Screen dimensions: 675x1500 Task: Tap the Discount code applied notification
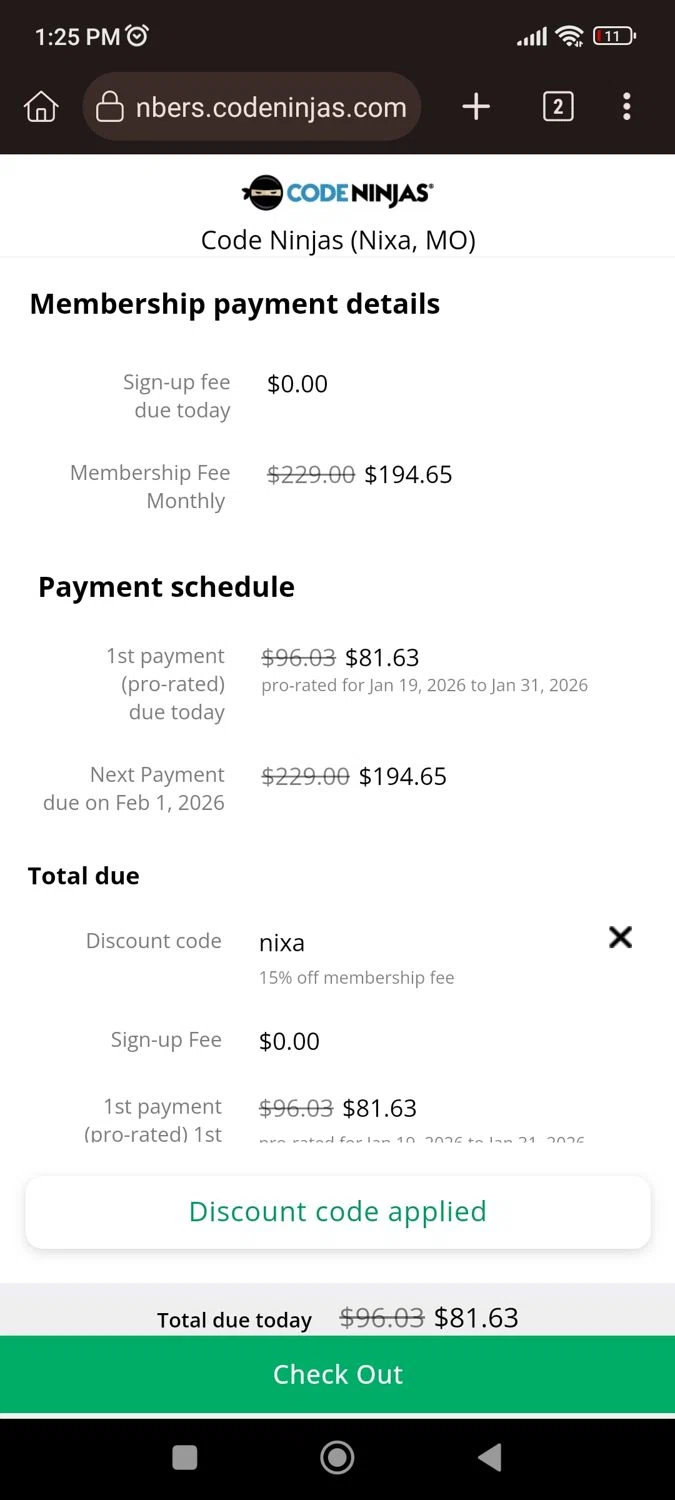338,1212
